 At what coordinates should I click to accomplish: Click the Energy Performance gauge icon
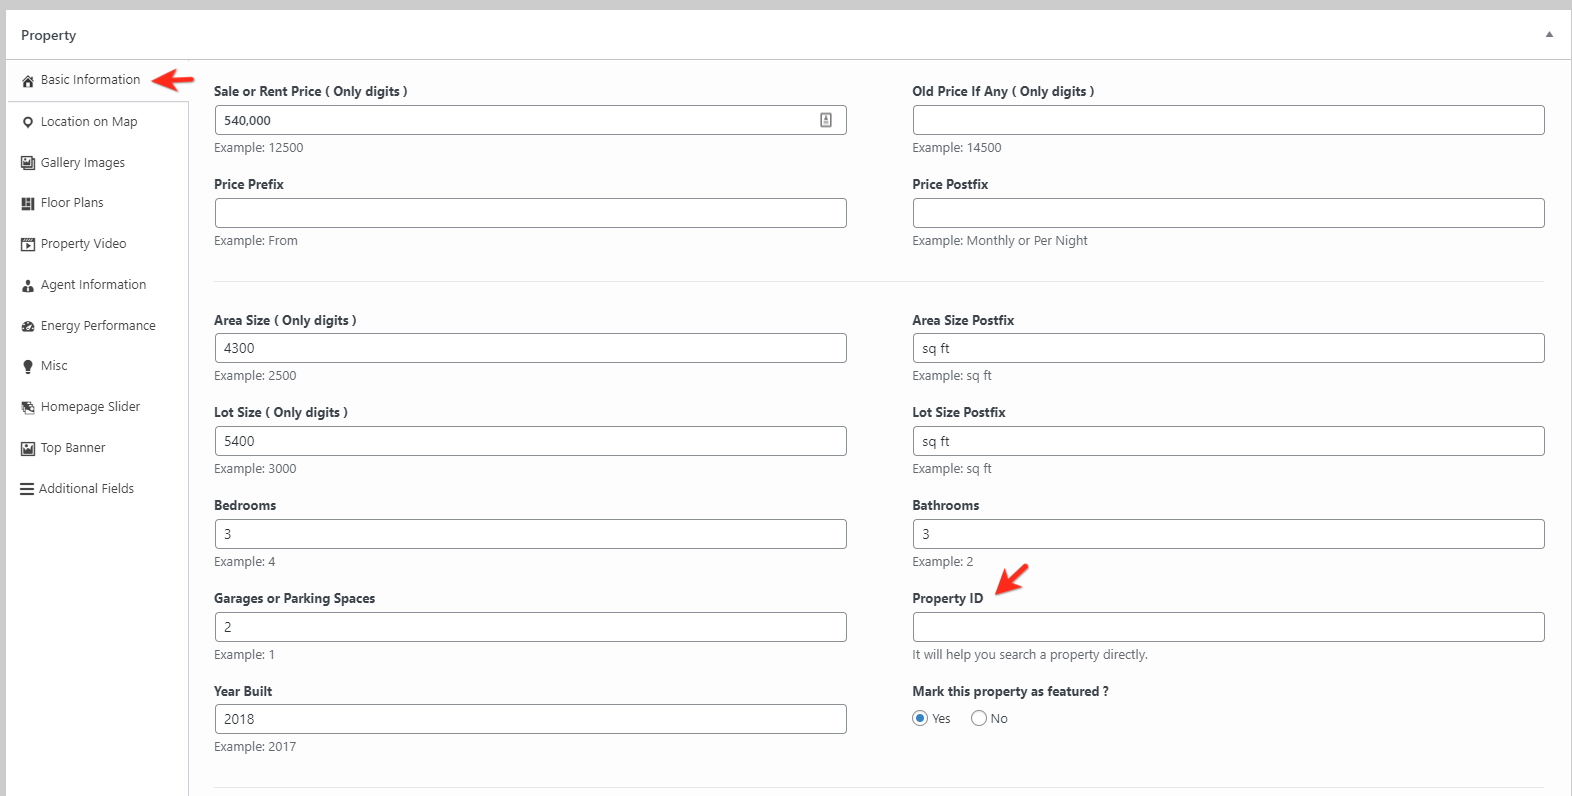[x=28, y=326]
